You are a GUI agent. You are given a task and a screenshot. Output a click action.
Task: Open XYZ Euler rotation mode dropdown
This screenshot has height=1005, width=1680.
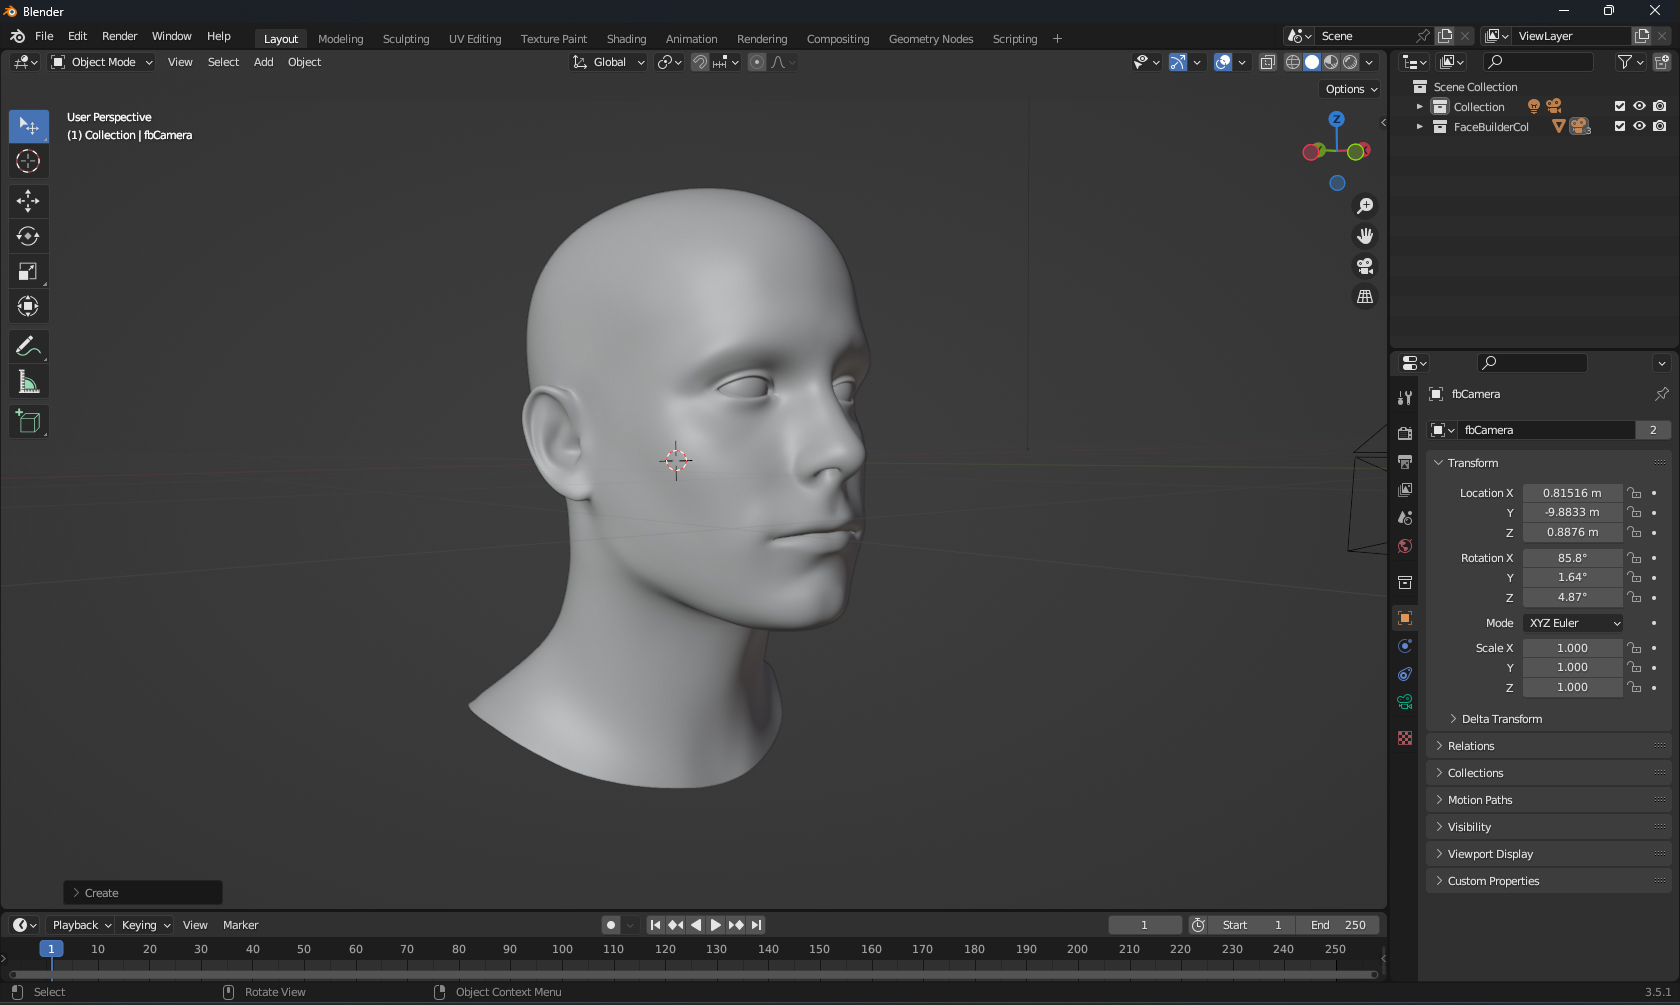[x=1574, y=623]
